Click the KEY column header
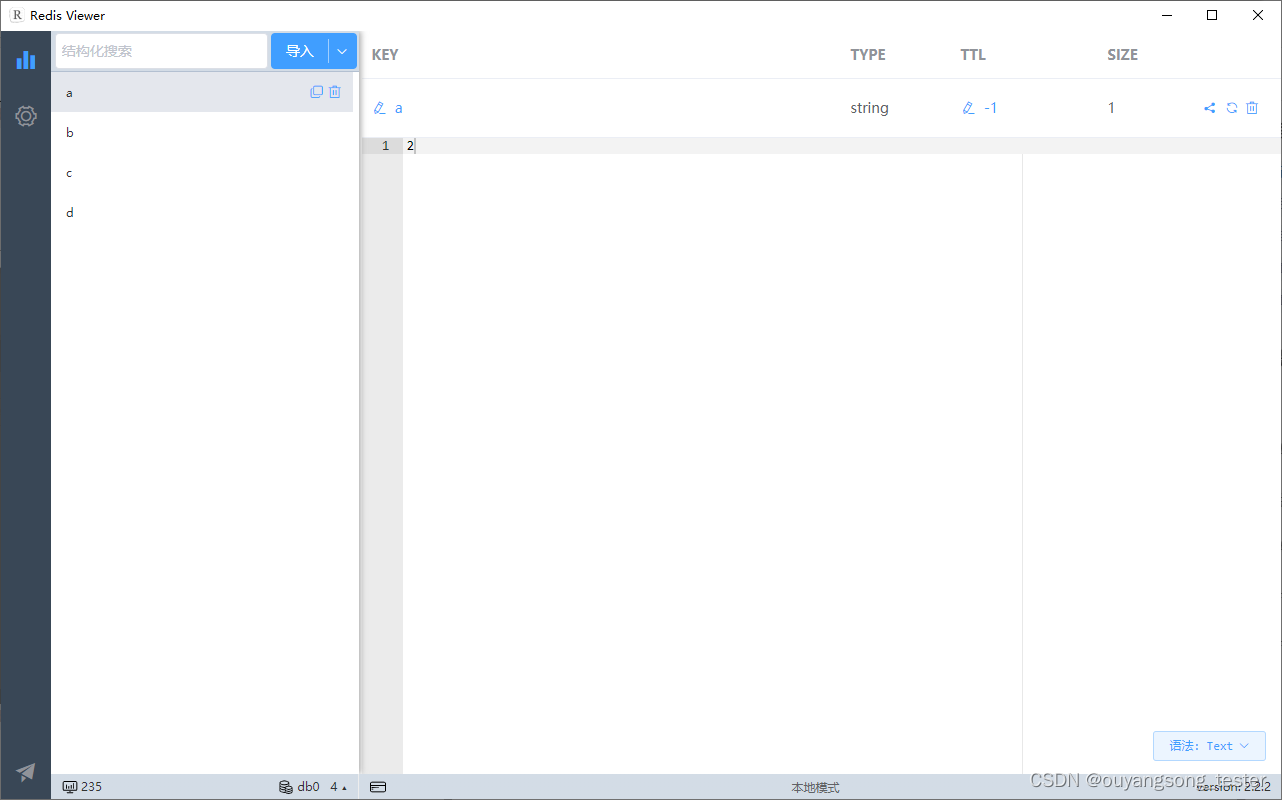Image resolution: width=1282 pixels, height=800 pixels. [x=385, y=55]
